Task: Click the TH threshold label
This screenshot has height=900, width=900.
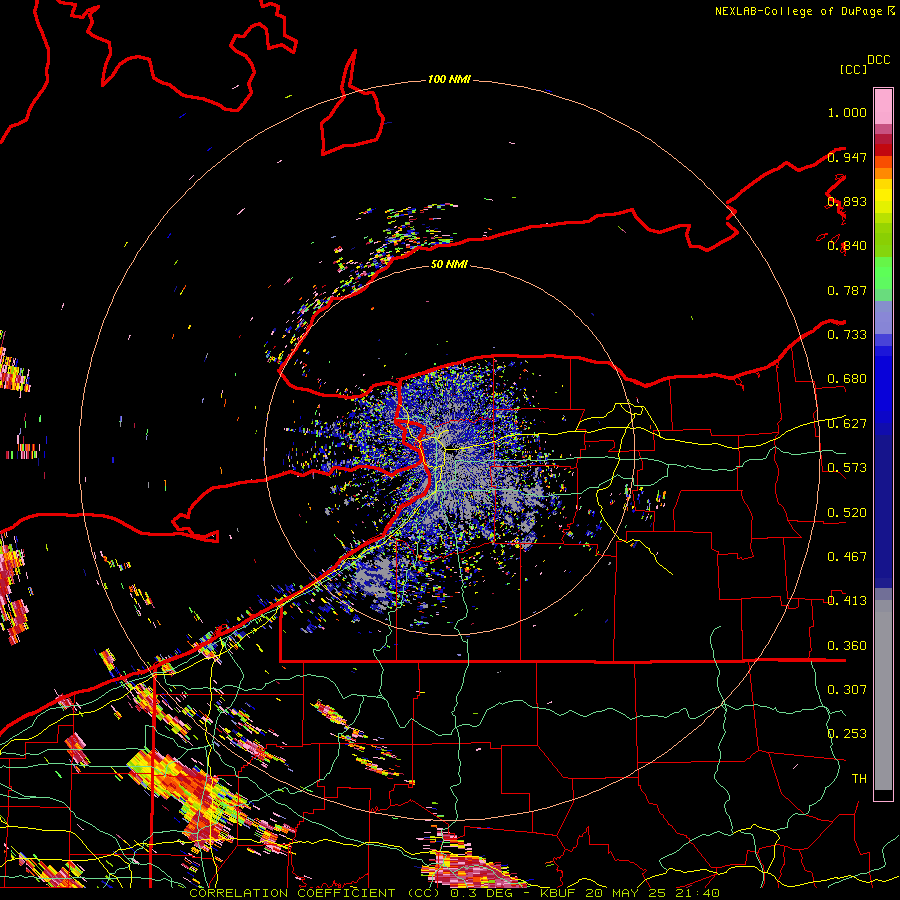Action: [859, 779]
